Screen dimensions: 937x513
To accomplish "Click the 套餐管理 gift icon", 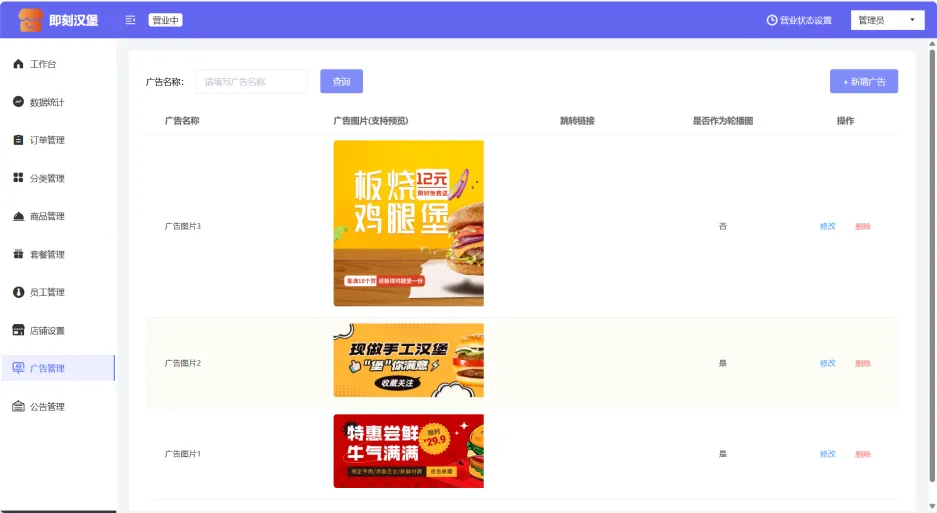I will point(18,254).
